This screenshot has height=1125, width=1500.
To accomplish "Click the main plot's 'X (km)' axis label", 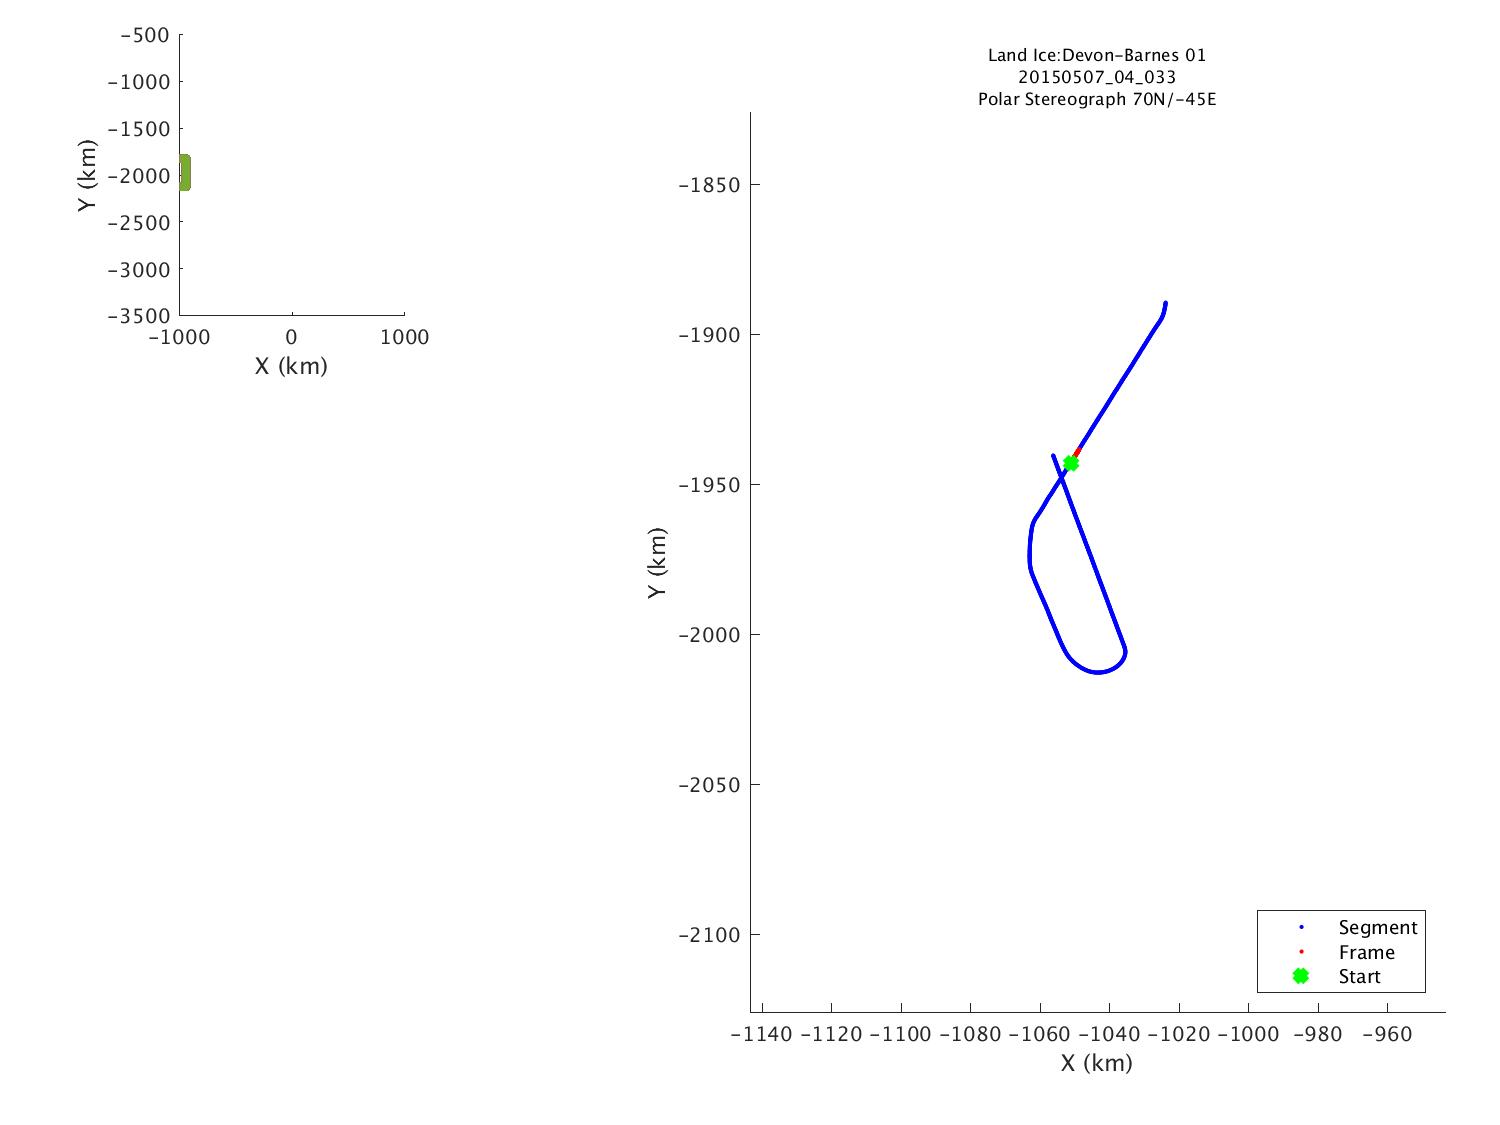I will click(1096, 1063).
